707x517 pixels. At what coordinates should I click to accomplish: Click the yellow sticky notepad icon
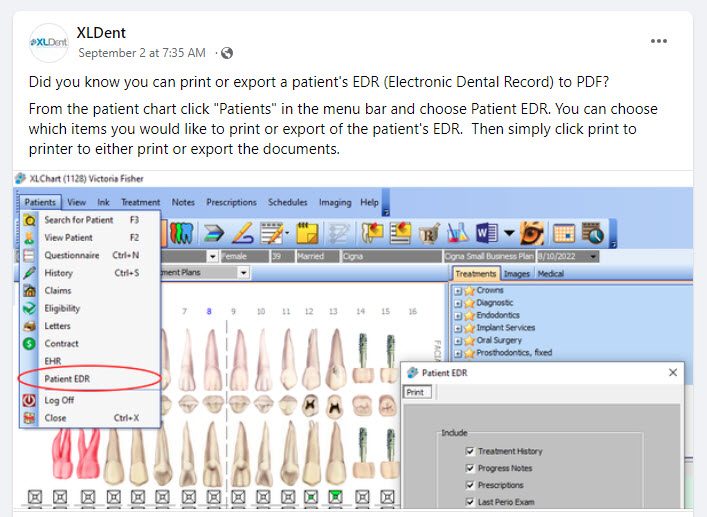[x=308, y=233]
